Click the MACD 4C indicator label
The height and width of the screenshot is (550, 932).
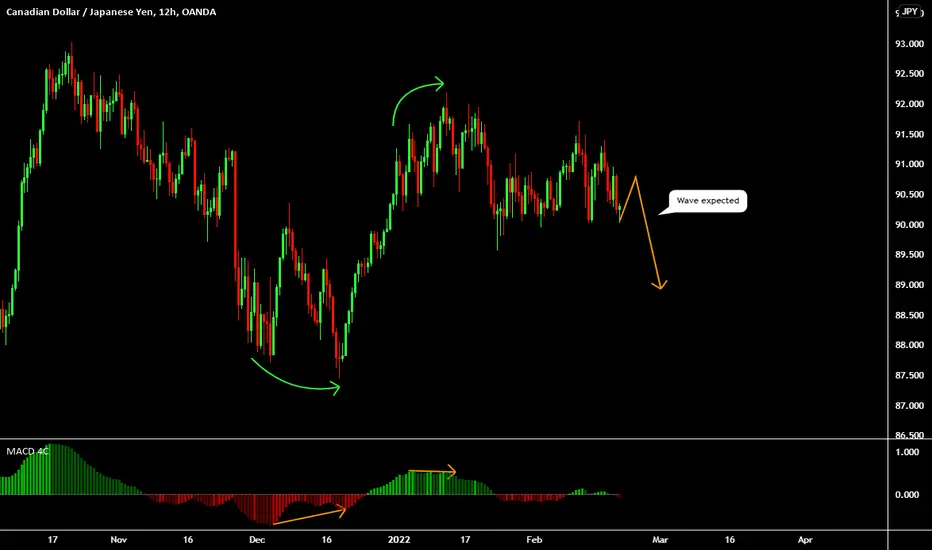(27, 451)
